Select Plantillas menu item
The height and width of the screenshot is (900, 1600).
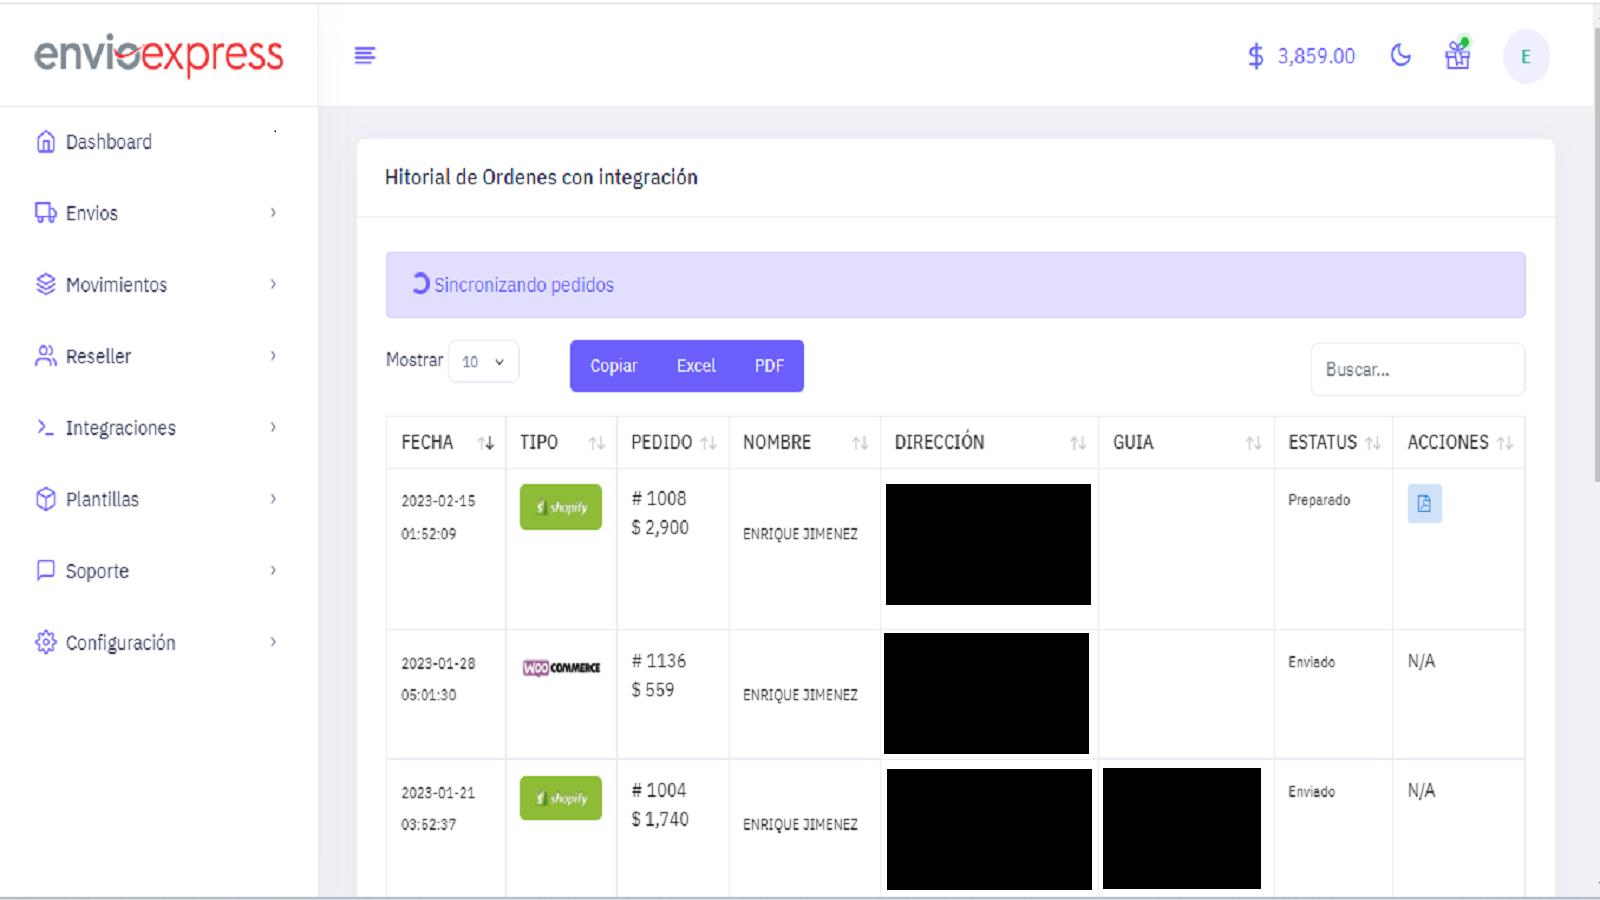pyautogui.click(x=103, y=499)
